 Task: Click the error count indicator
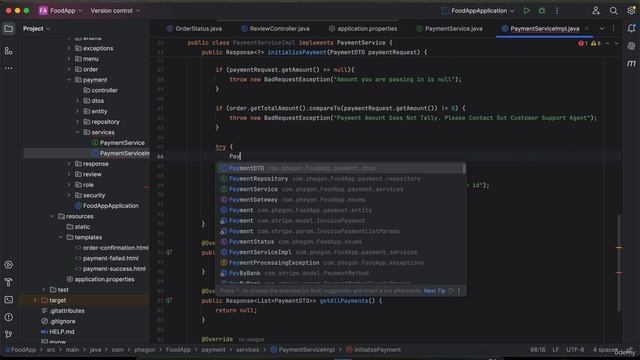[582, 43]
